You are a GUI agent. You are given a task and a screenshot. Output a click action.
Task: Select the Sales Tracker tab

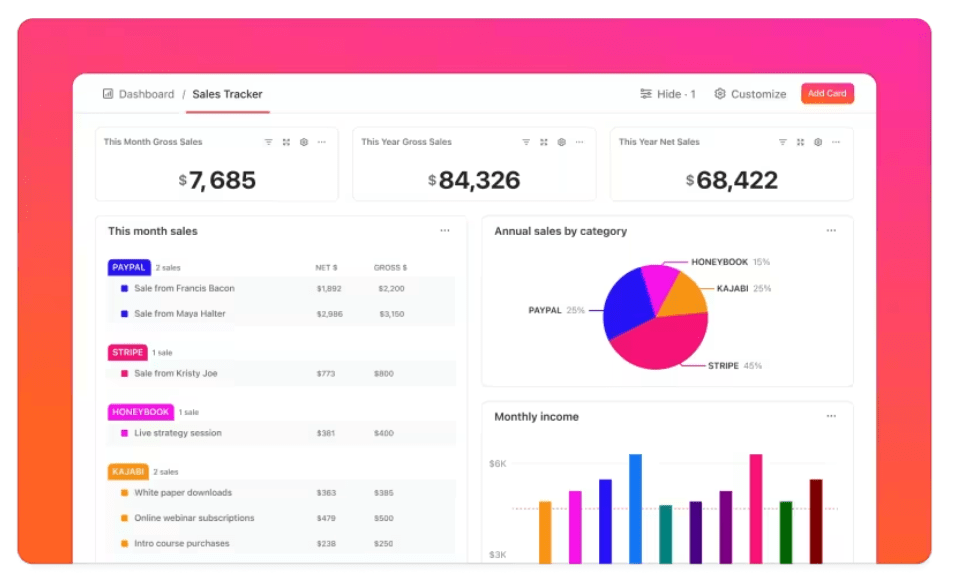coord(228,94)
